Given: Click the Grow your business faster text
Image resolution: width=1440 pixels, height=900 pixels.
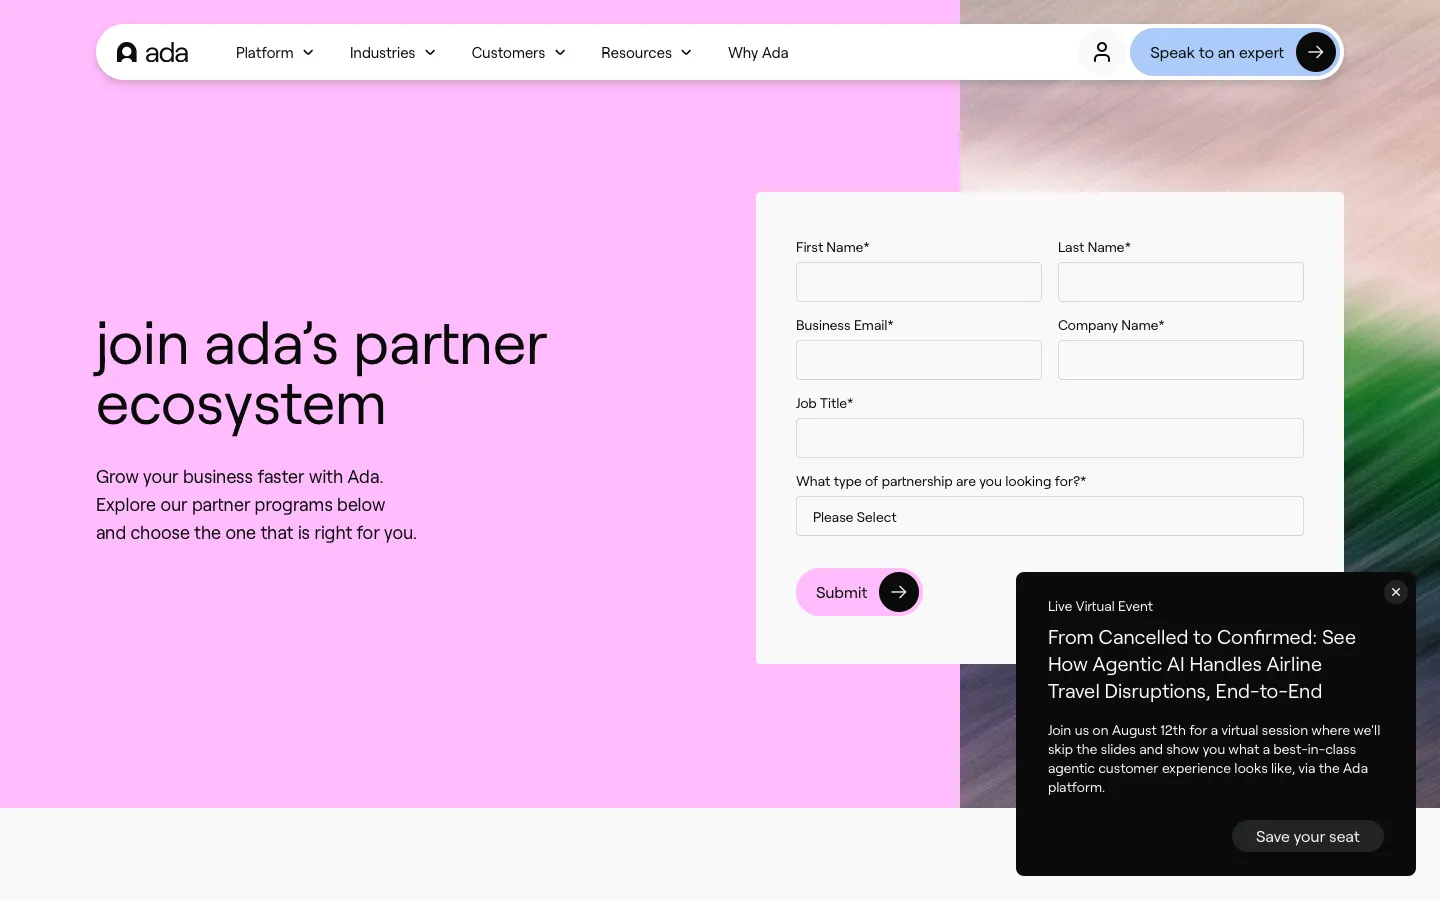Looking at the screenshot, I should [x=256, y=504].
